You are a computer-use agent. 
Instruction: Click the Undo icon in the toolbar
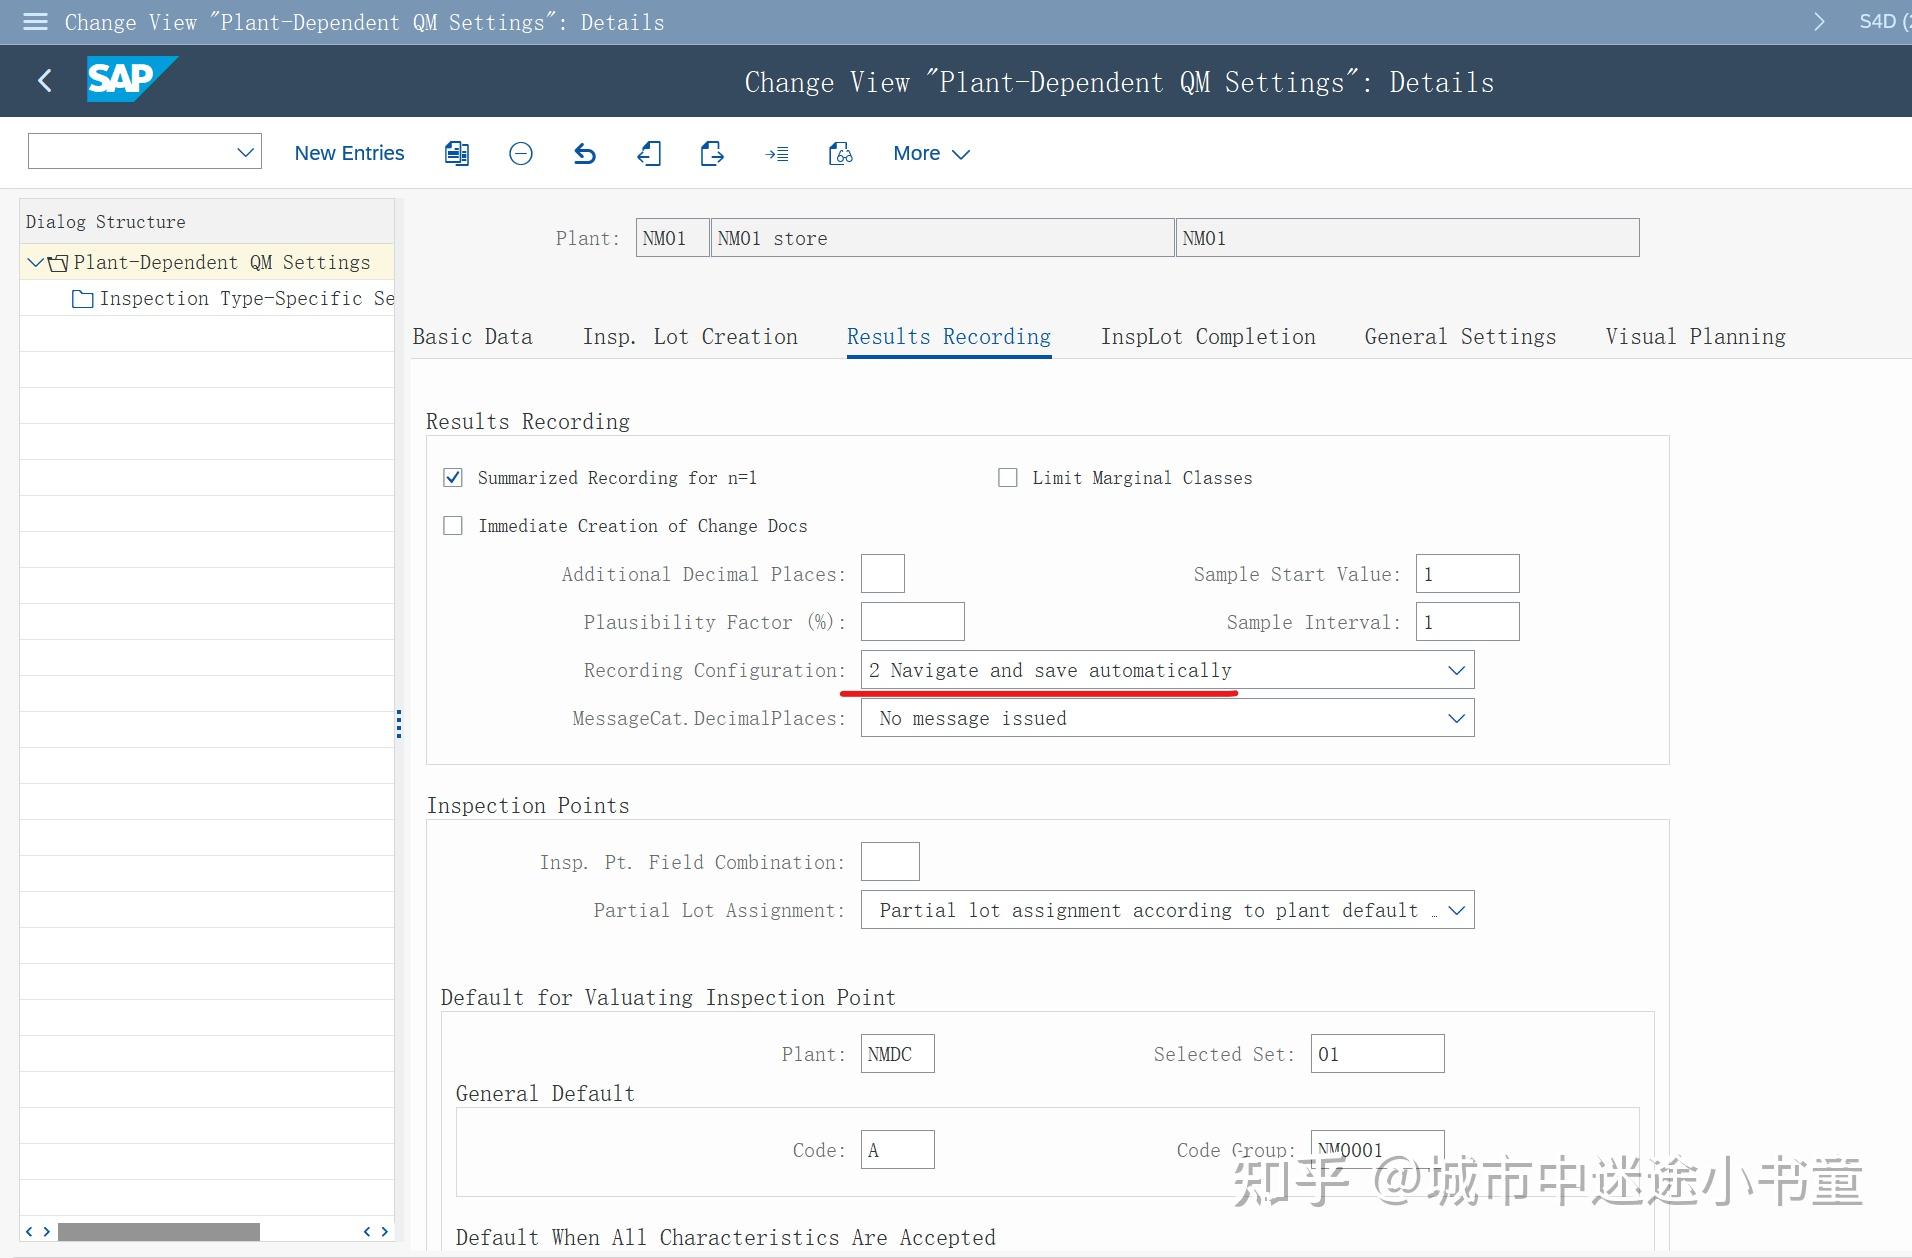[x=586, y=153]
